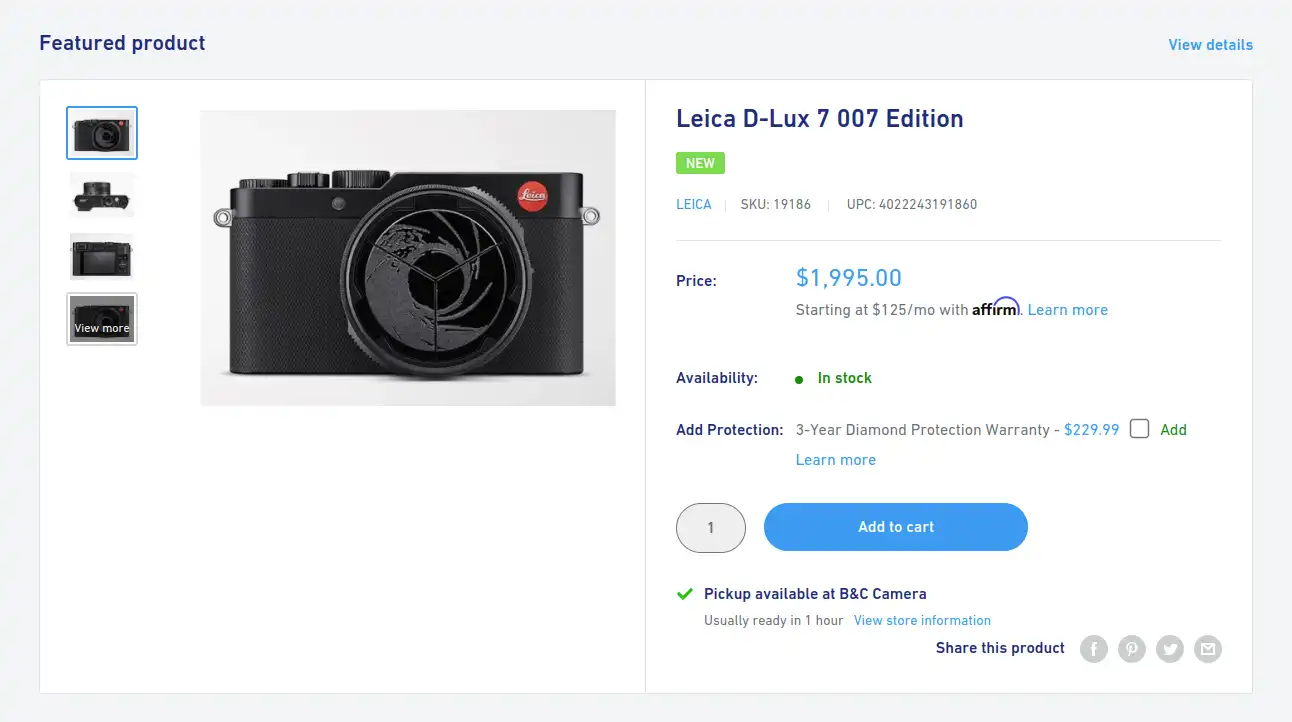Screen dimensions: 1292x722
Task: Share product on Twitter icon
Action: pyautogui.click(x=1170, y=649)
